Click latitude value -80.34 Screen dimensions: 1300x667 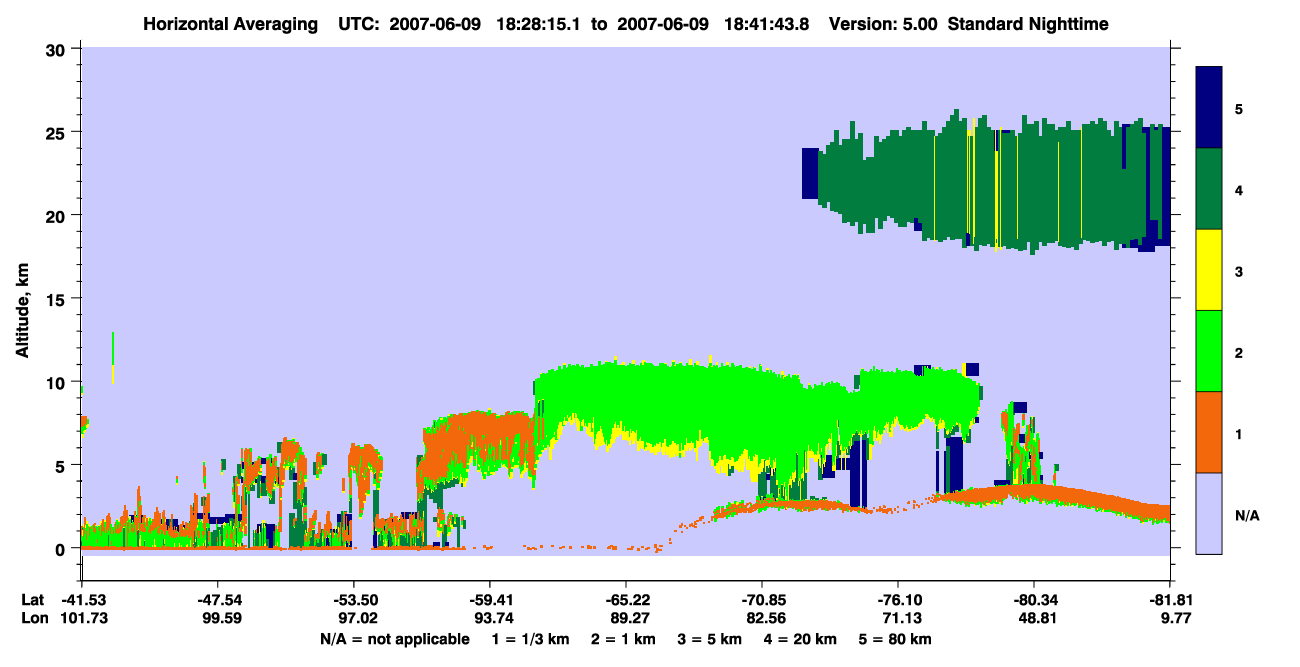[1034, 600]
